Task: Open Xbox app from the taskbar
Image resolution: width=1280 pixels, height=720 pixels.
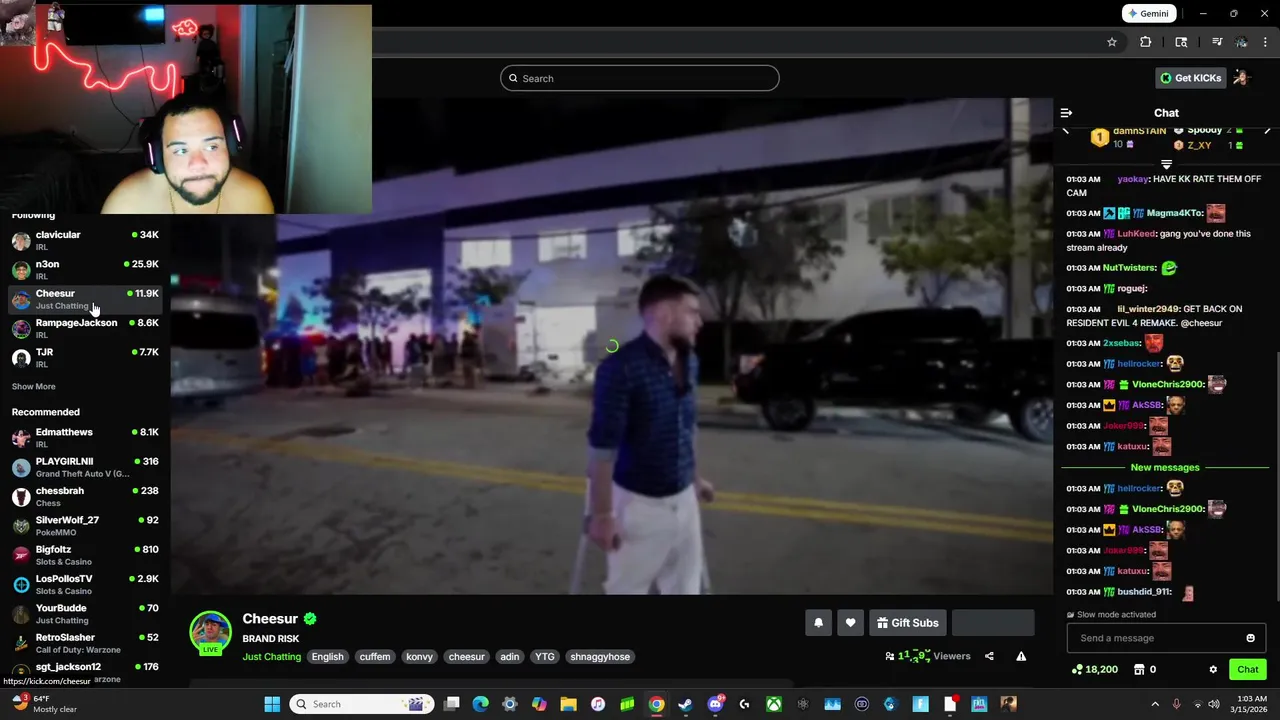Action: (774, 704)
